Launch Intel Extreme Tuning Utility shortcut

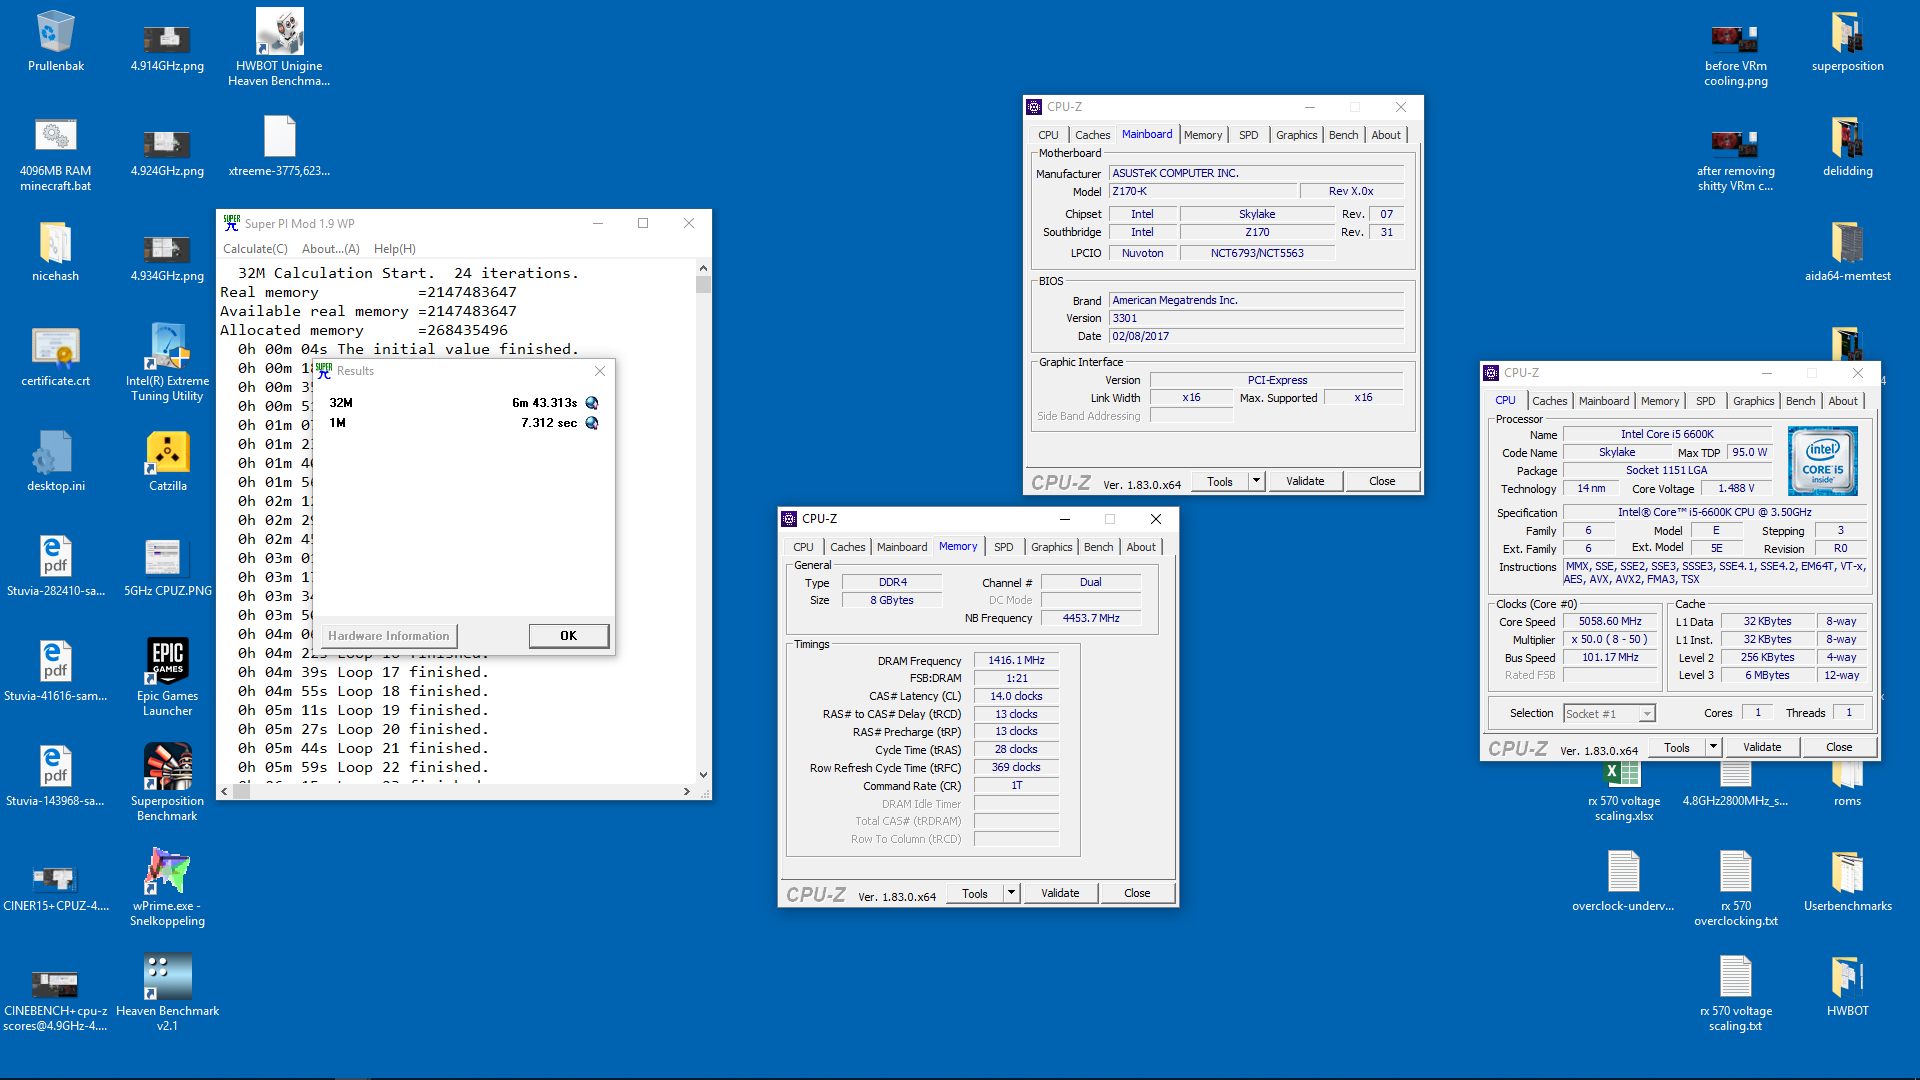tap(167, 347)
